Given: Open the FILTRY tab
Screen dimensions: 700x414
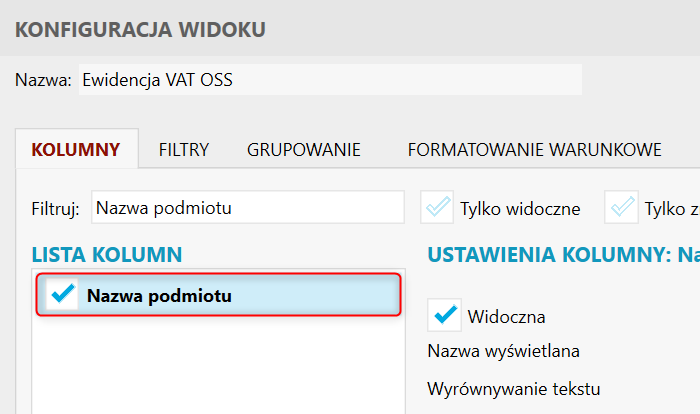Looking at the screenshot, I should point(184,150).
